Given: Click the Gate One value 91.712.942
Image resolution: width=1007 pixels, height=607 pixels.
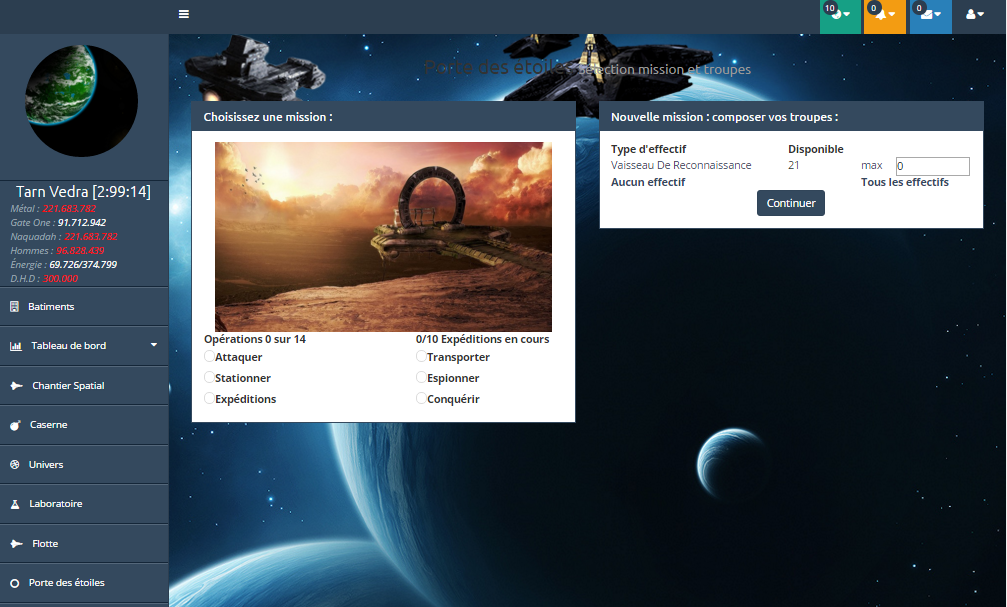Looking at the screenshot, I should (82, 222).
